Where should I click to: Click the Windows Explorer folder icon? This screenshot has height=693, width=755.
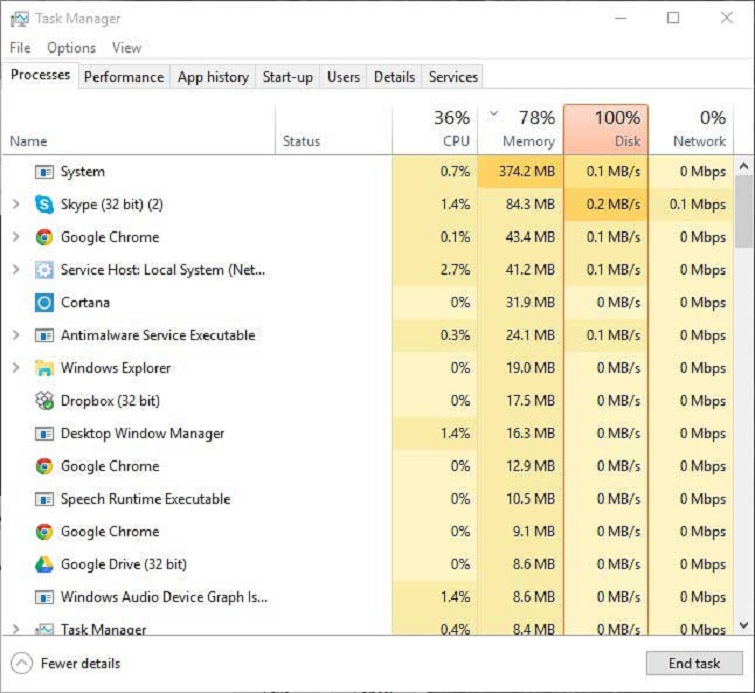[44, 368]
